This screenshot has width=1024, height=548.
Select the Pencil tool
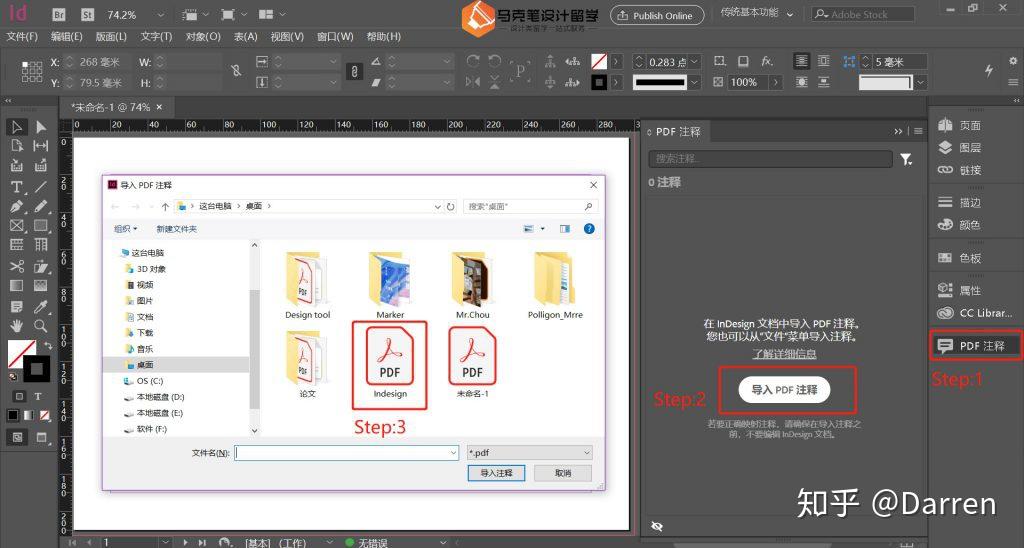tap(40, 206)
